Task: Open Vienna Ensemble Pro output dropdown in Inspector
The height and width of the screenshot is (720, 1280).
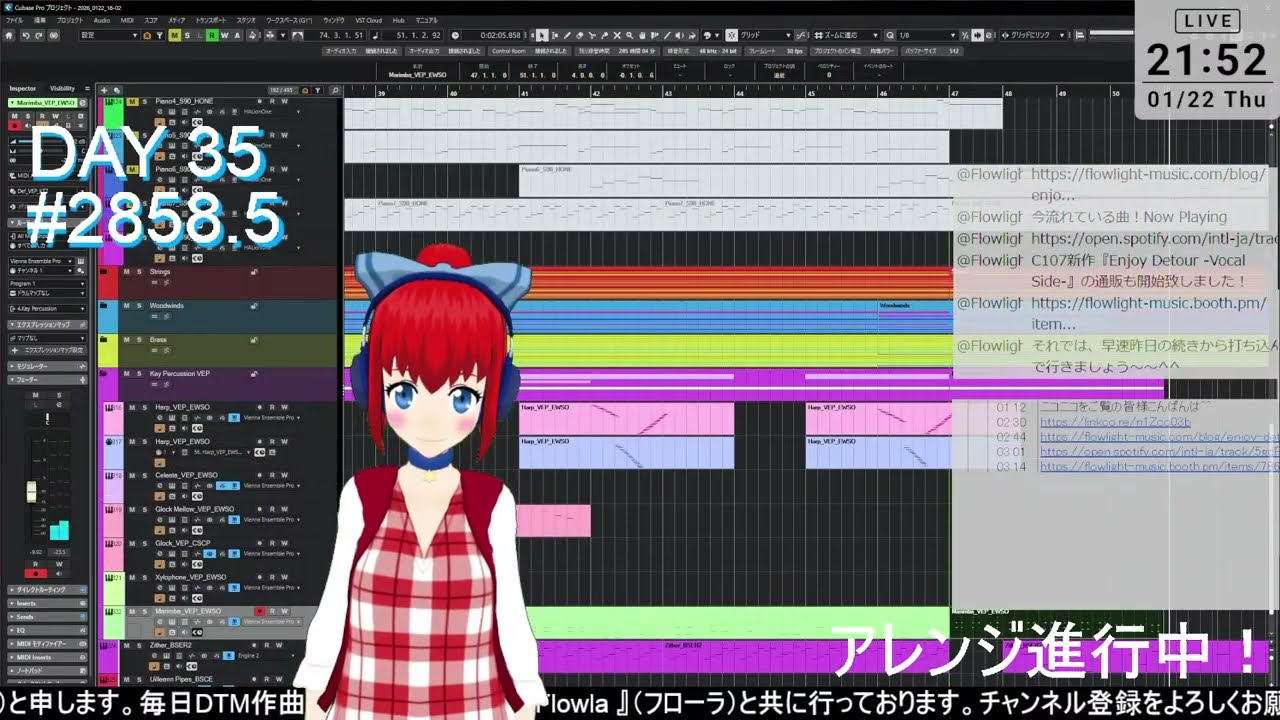Action: tap(41, 261)
